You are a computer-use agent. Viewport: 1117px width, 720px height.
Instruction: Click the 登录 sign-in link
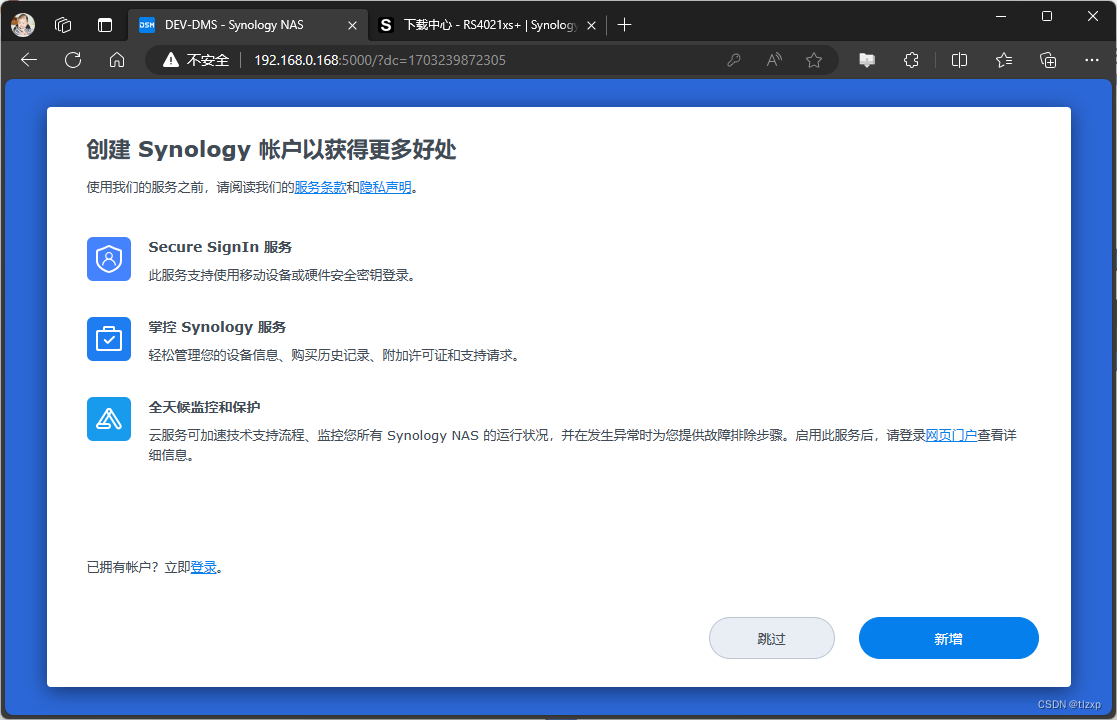tap(203, 568)
